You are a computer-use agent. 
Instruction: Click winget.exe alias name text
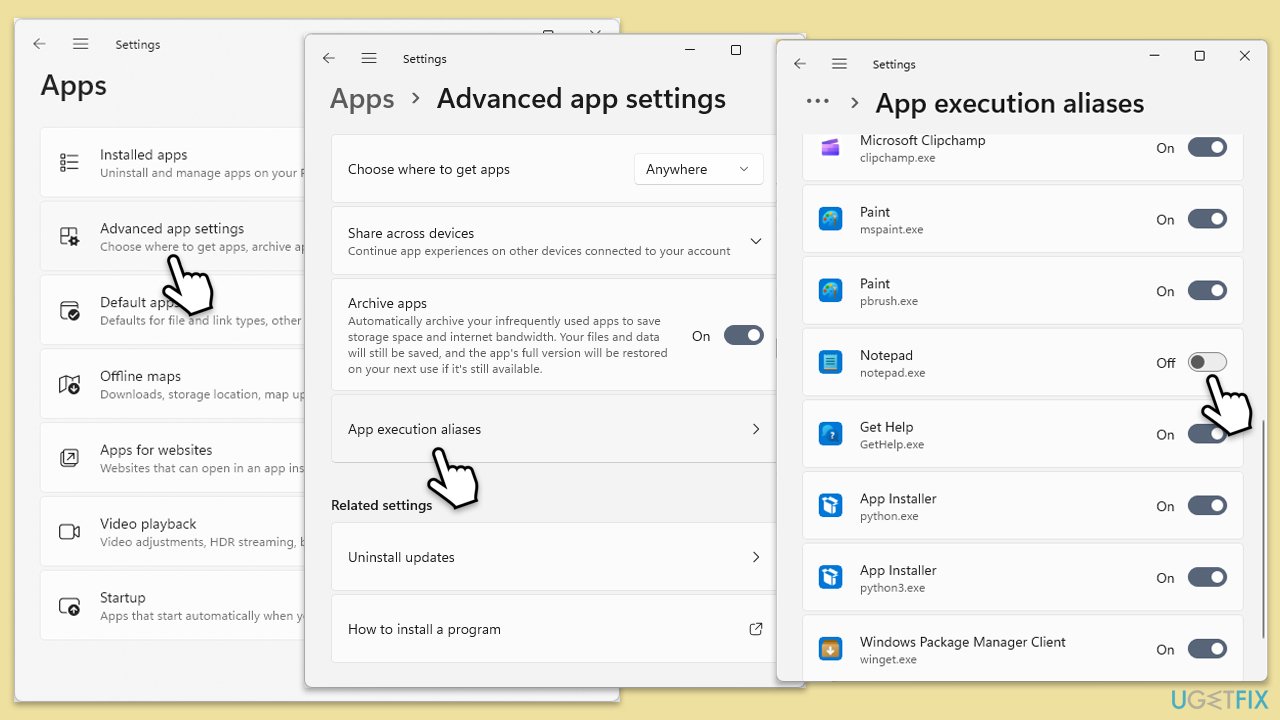pyautogui.click(x=888, y=660)
